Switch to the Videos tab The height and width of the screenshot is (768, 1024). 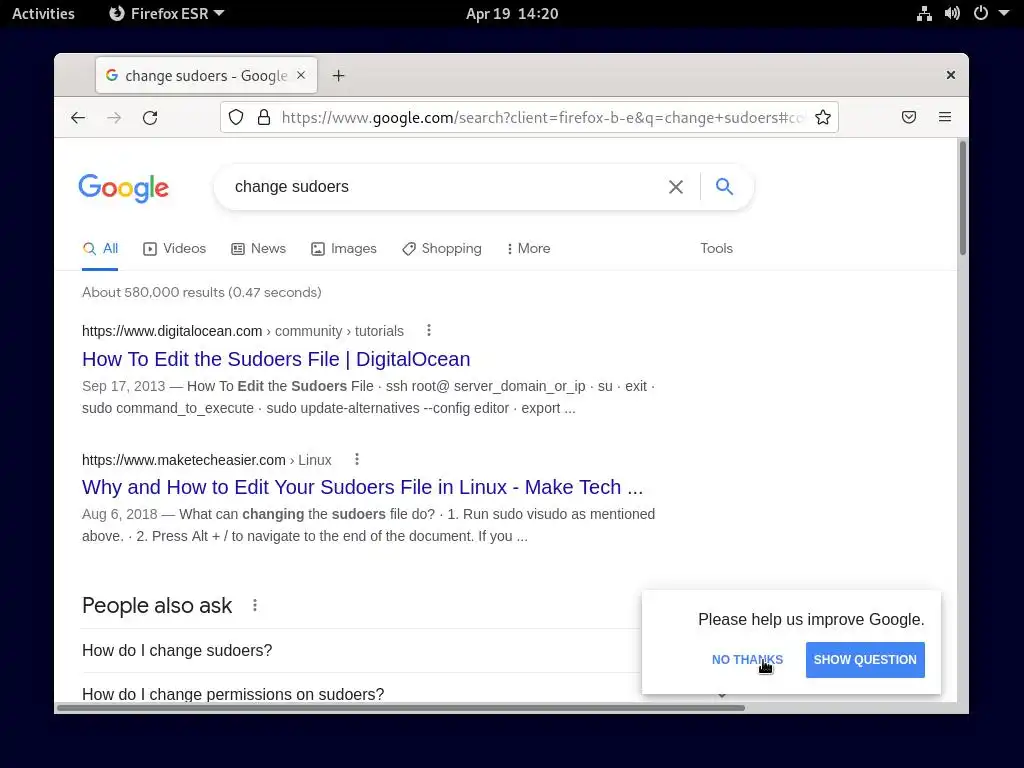pos(174,249)
